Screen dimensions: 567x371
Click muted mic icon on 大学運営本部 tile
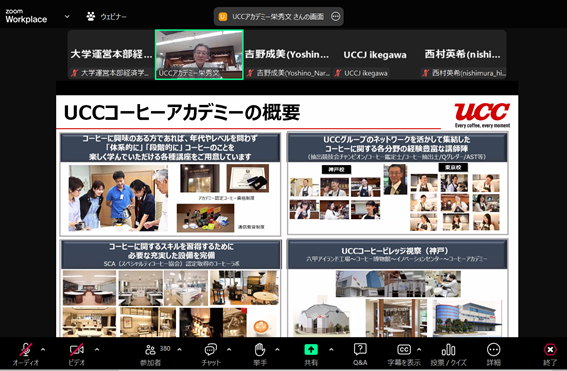coord(74,73)
